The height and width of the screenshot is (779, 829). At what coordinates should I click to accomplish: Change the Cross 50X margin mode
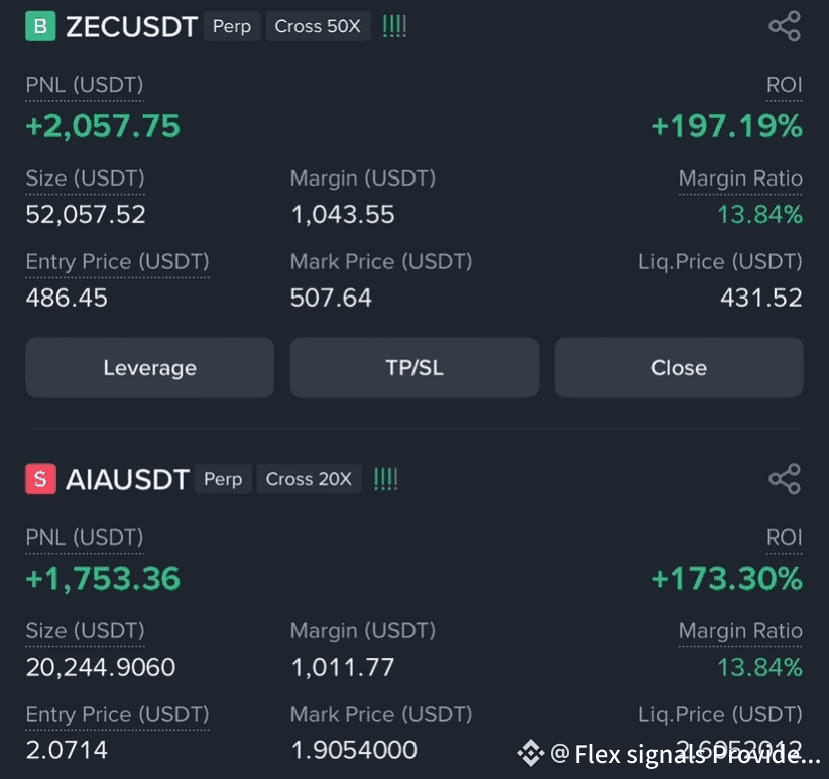(317, 26)
